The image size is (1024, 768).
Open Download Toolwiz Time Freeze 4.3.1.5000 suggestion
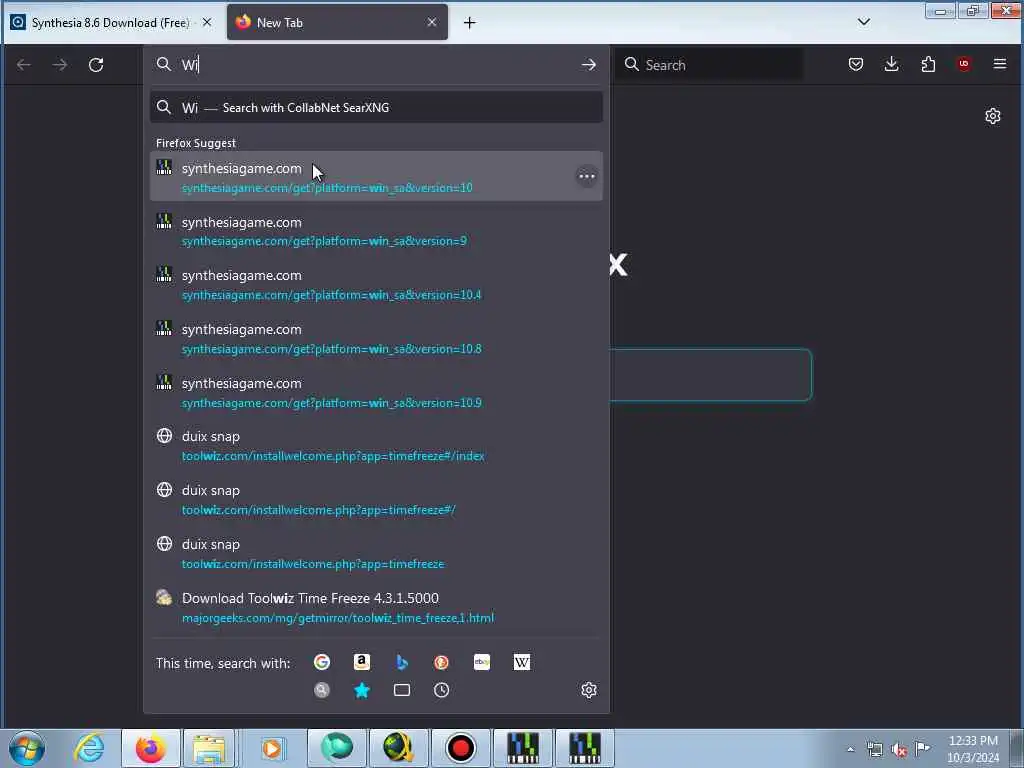(x=376, y=607)
